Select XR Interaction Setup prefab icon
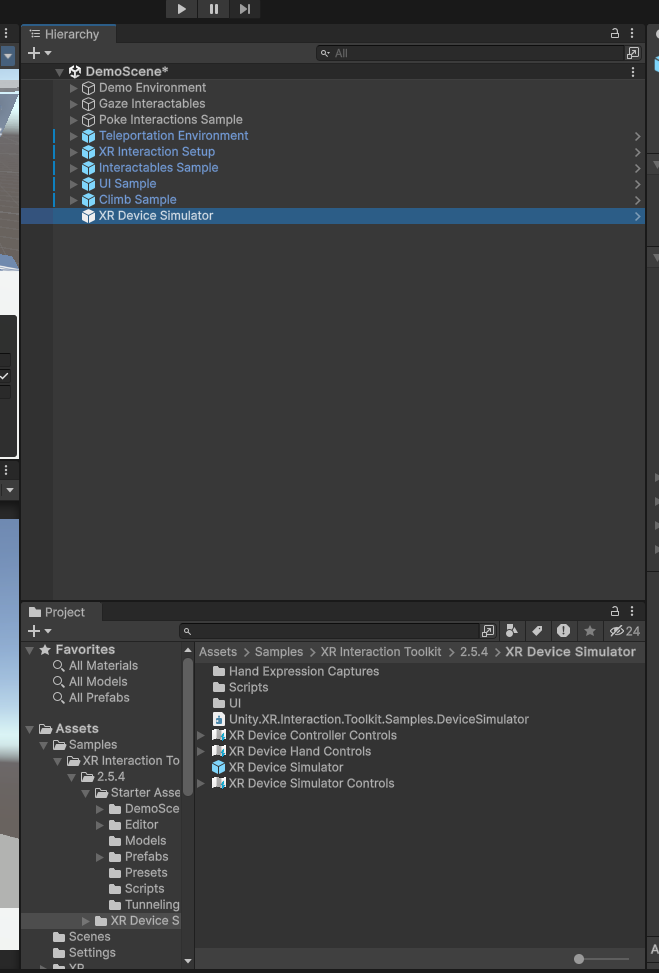This screenshot has width=659, height=973. 89,152
